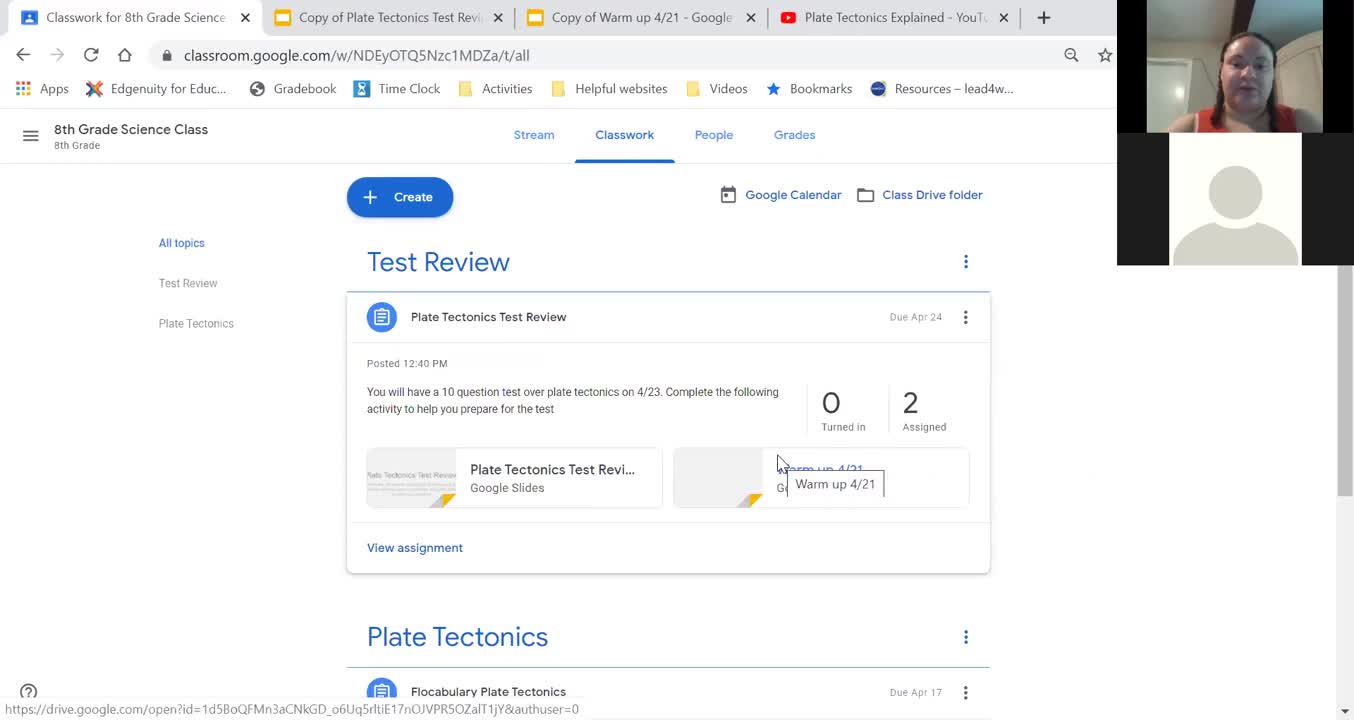The height and width of the screenshot is (720, 1354).
Task: Select the Classwork tab
Action: click(x=624, y=135)
